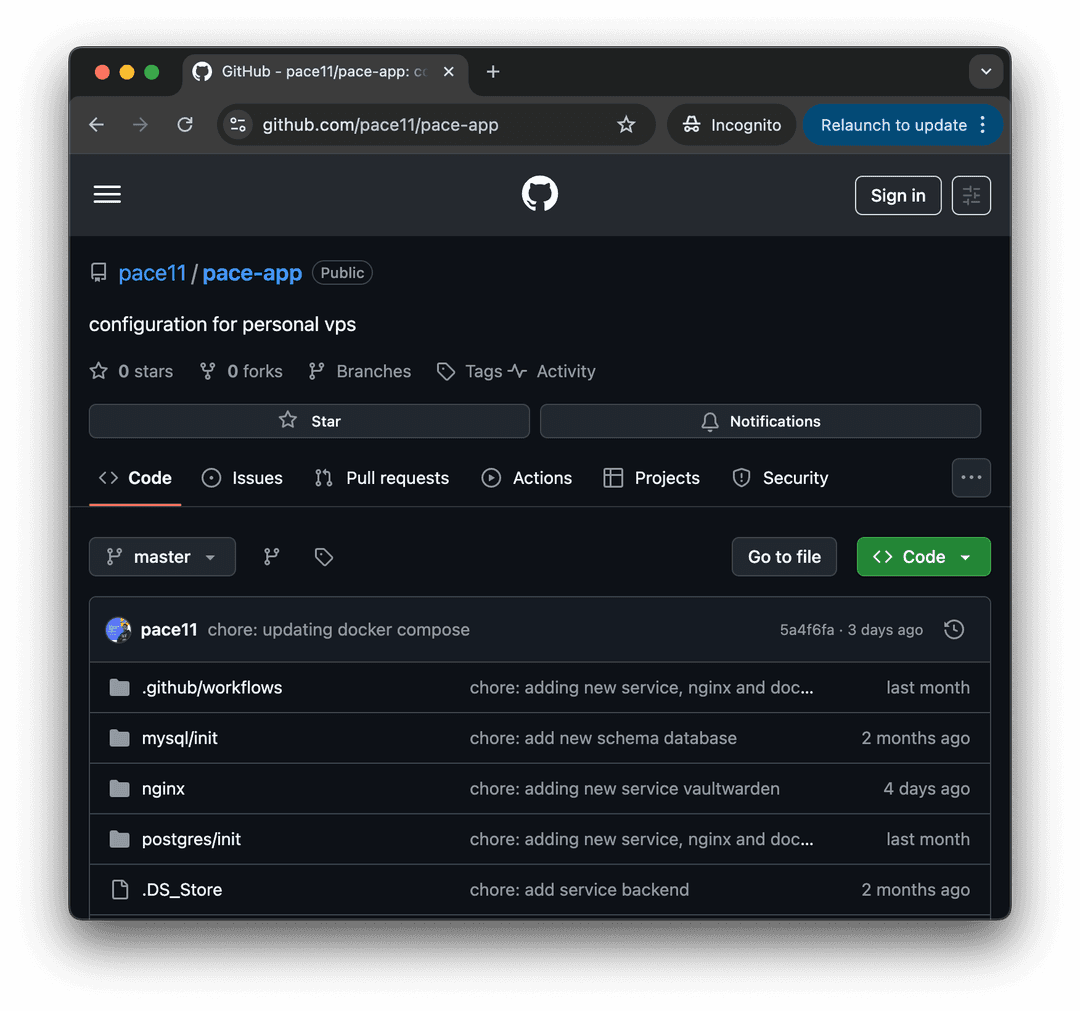Click the 'configuration for personal vps' description

tap(222, 324)
